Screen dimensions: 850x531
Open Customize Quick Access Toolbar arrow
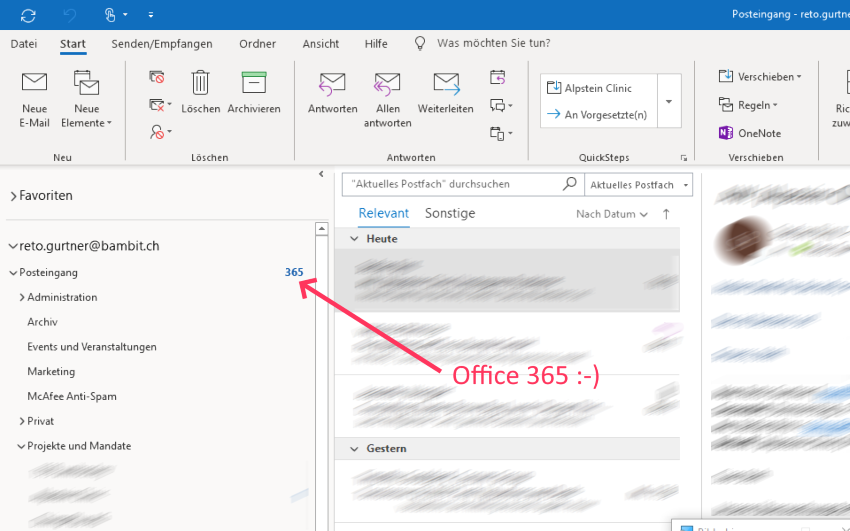[151, 15]
